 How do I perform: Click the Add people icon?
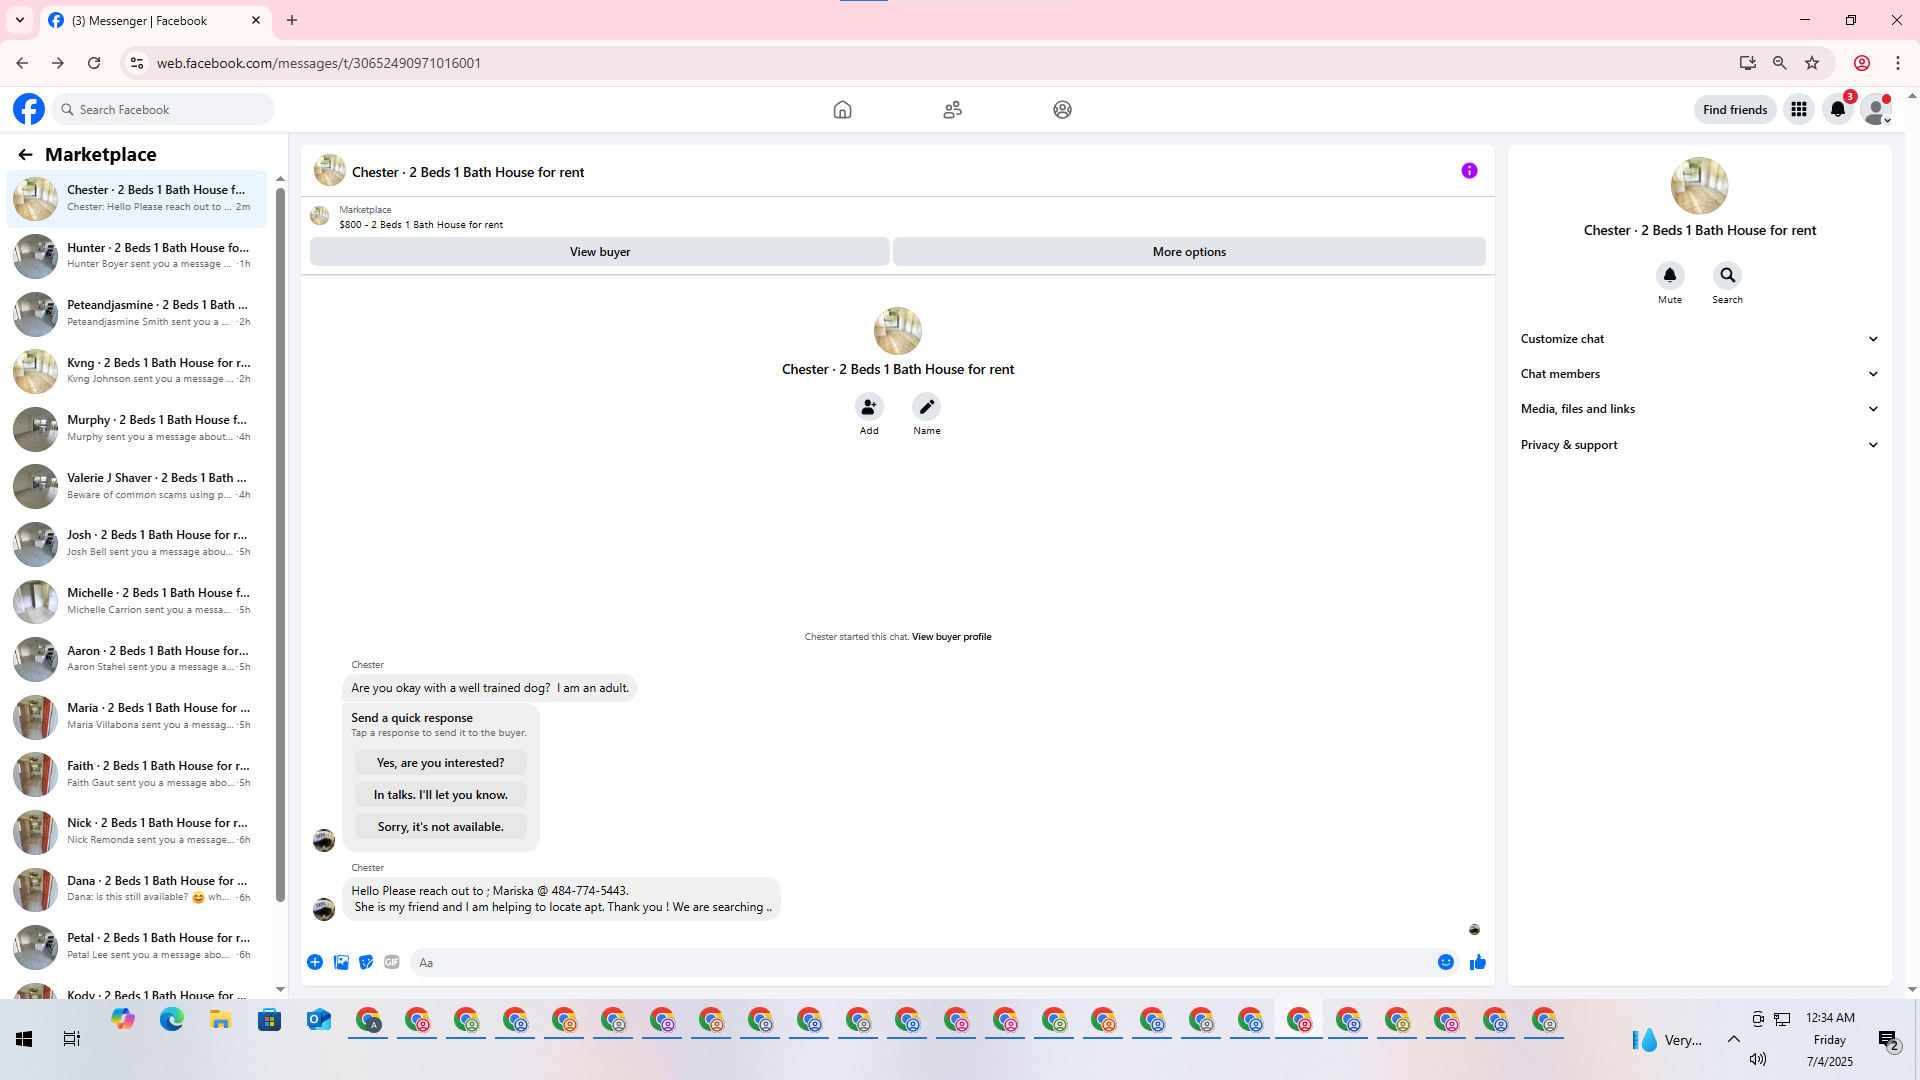click(868, 407)
